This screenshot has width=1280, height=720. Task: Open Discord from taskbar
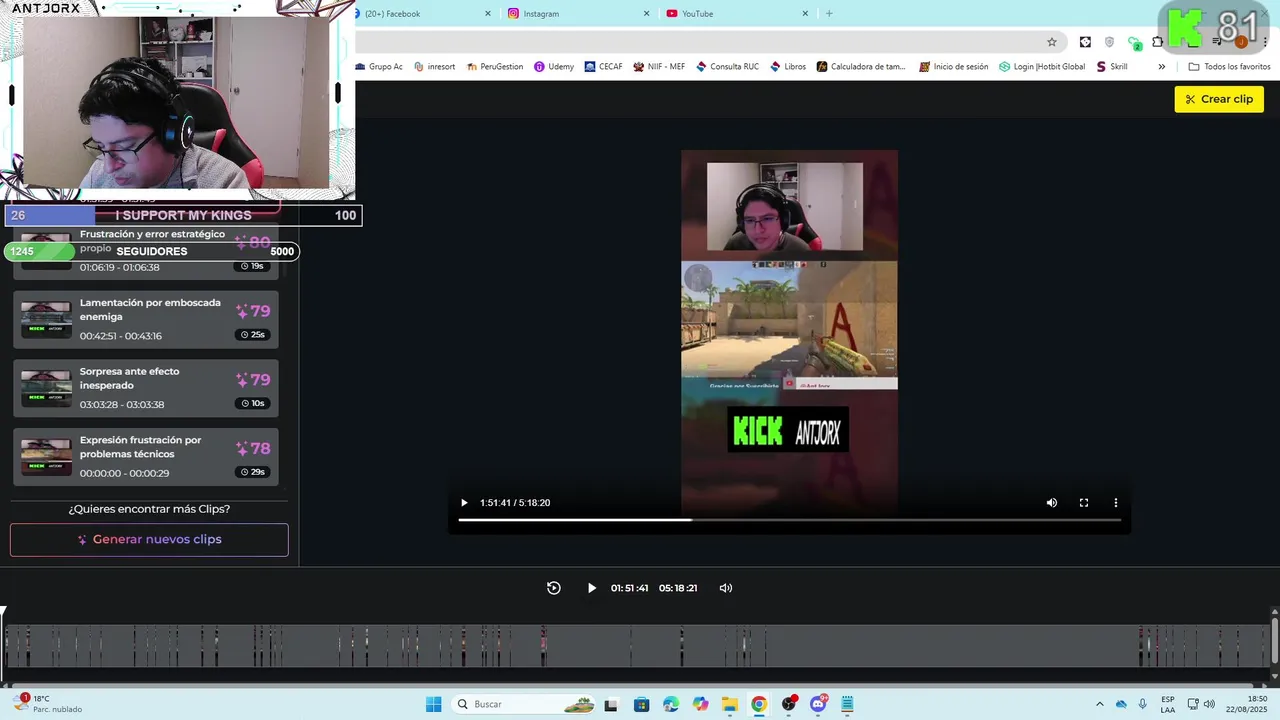818,704
